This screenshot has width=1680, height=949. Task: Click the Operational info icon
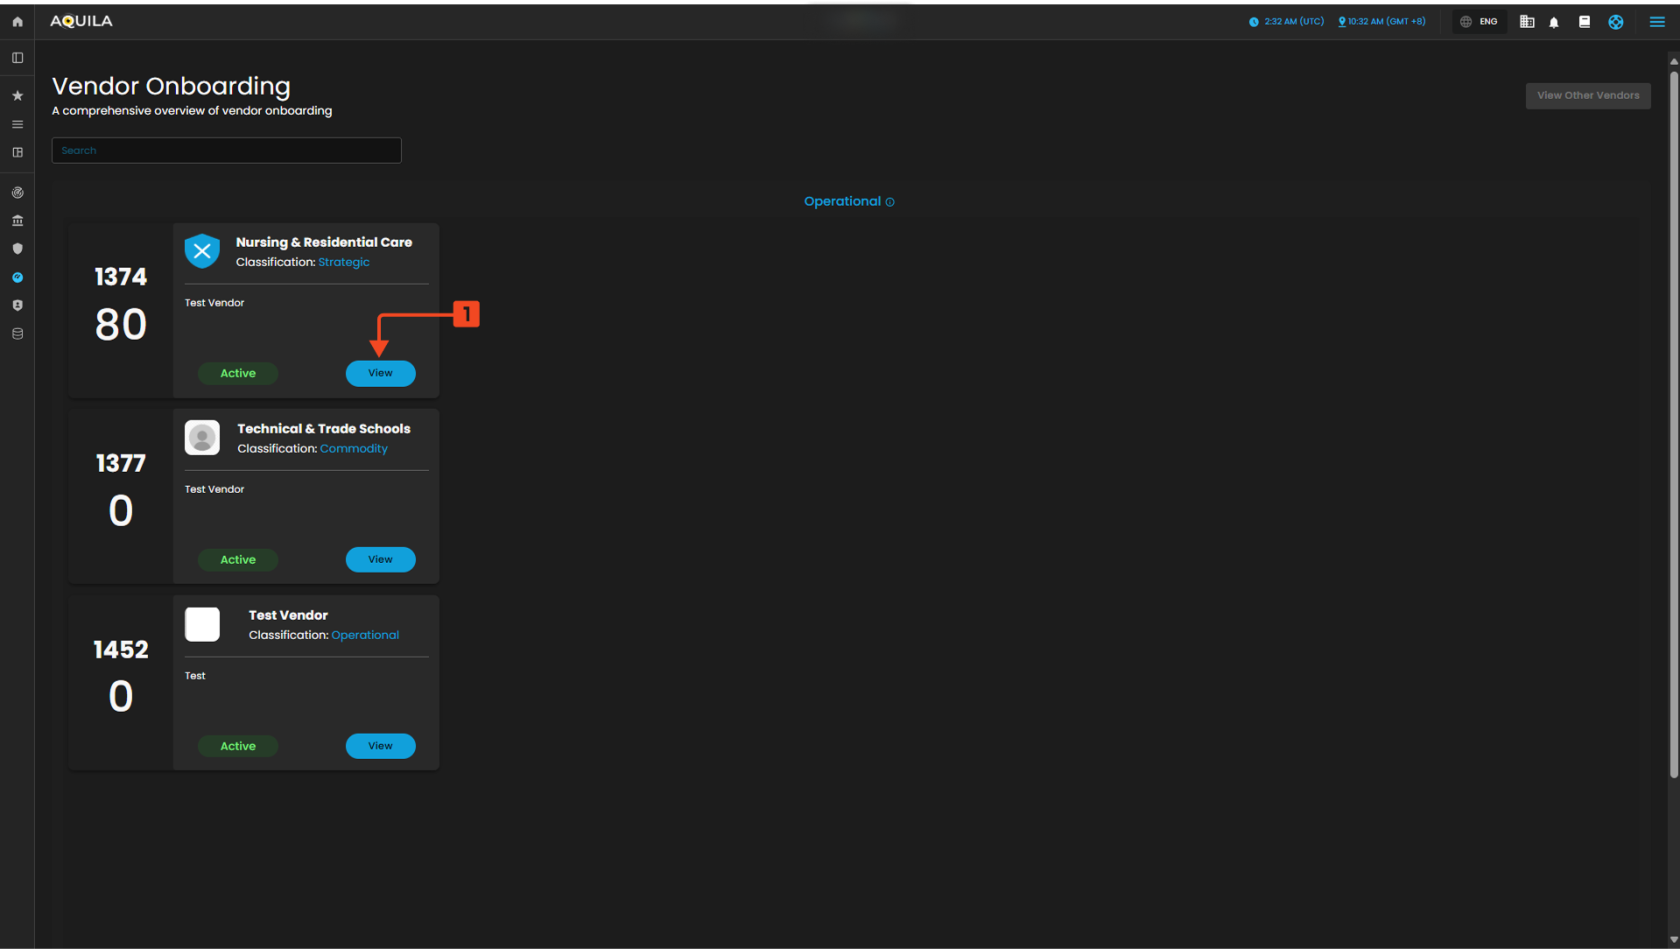890,202
